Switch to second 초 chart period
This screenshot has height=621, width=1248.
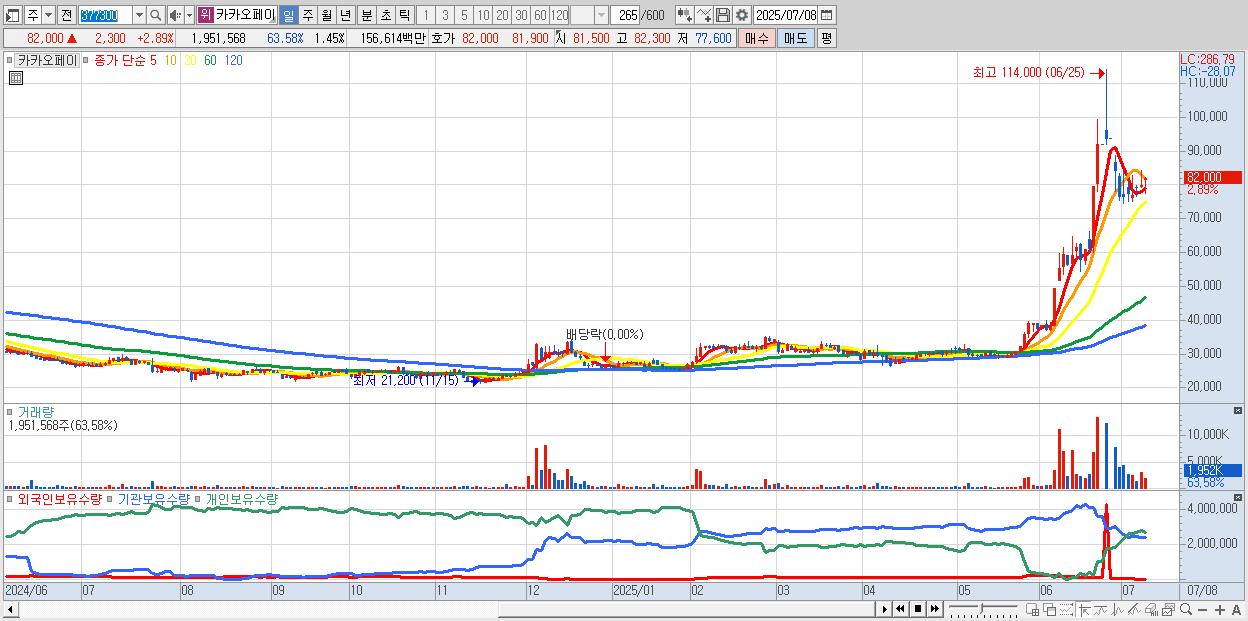pos(385,15)
